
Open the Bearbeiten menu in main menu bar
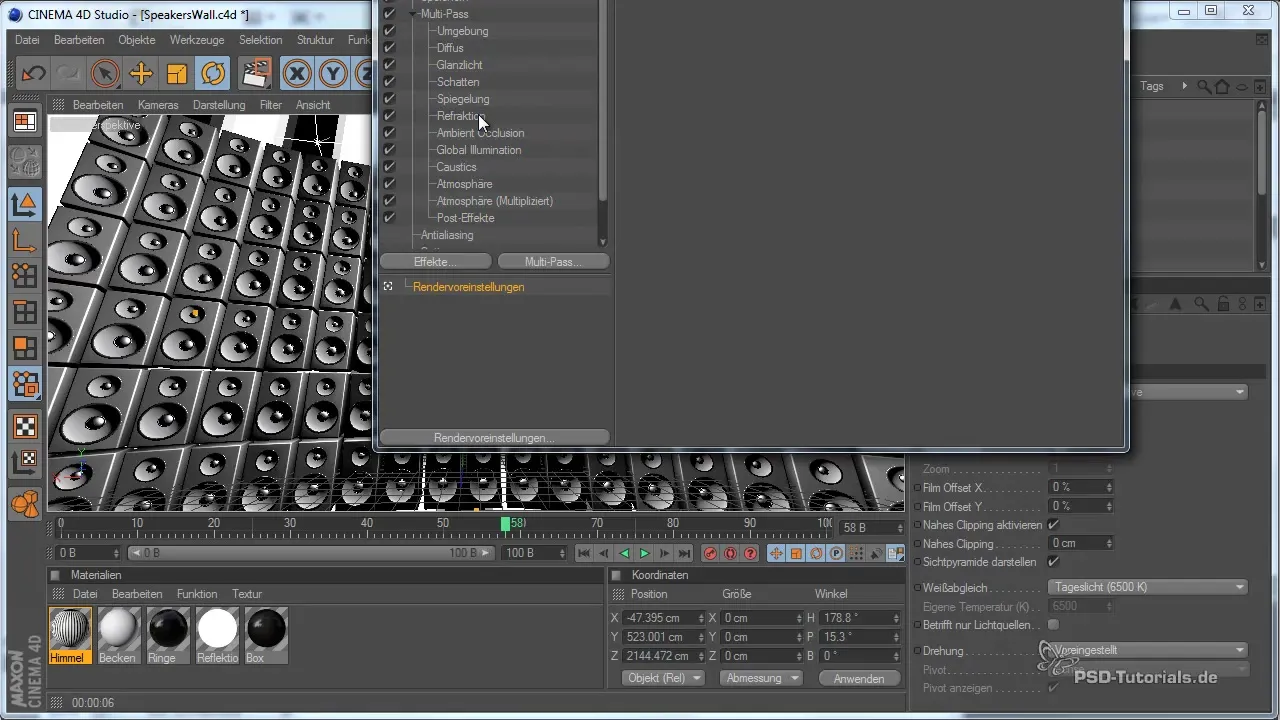79,40
